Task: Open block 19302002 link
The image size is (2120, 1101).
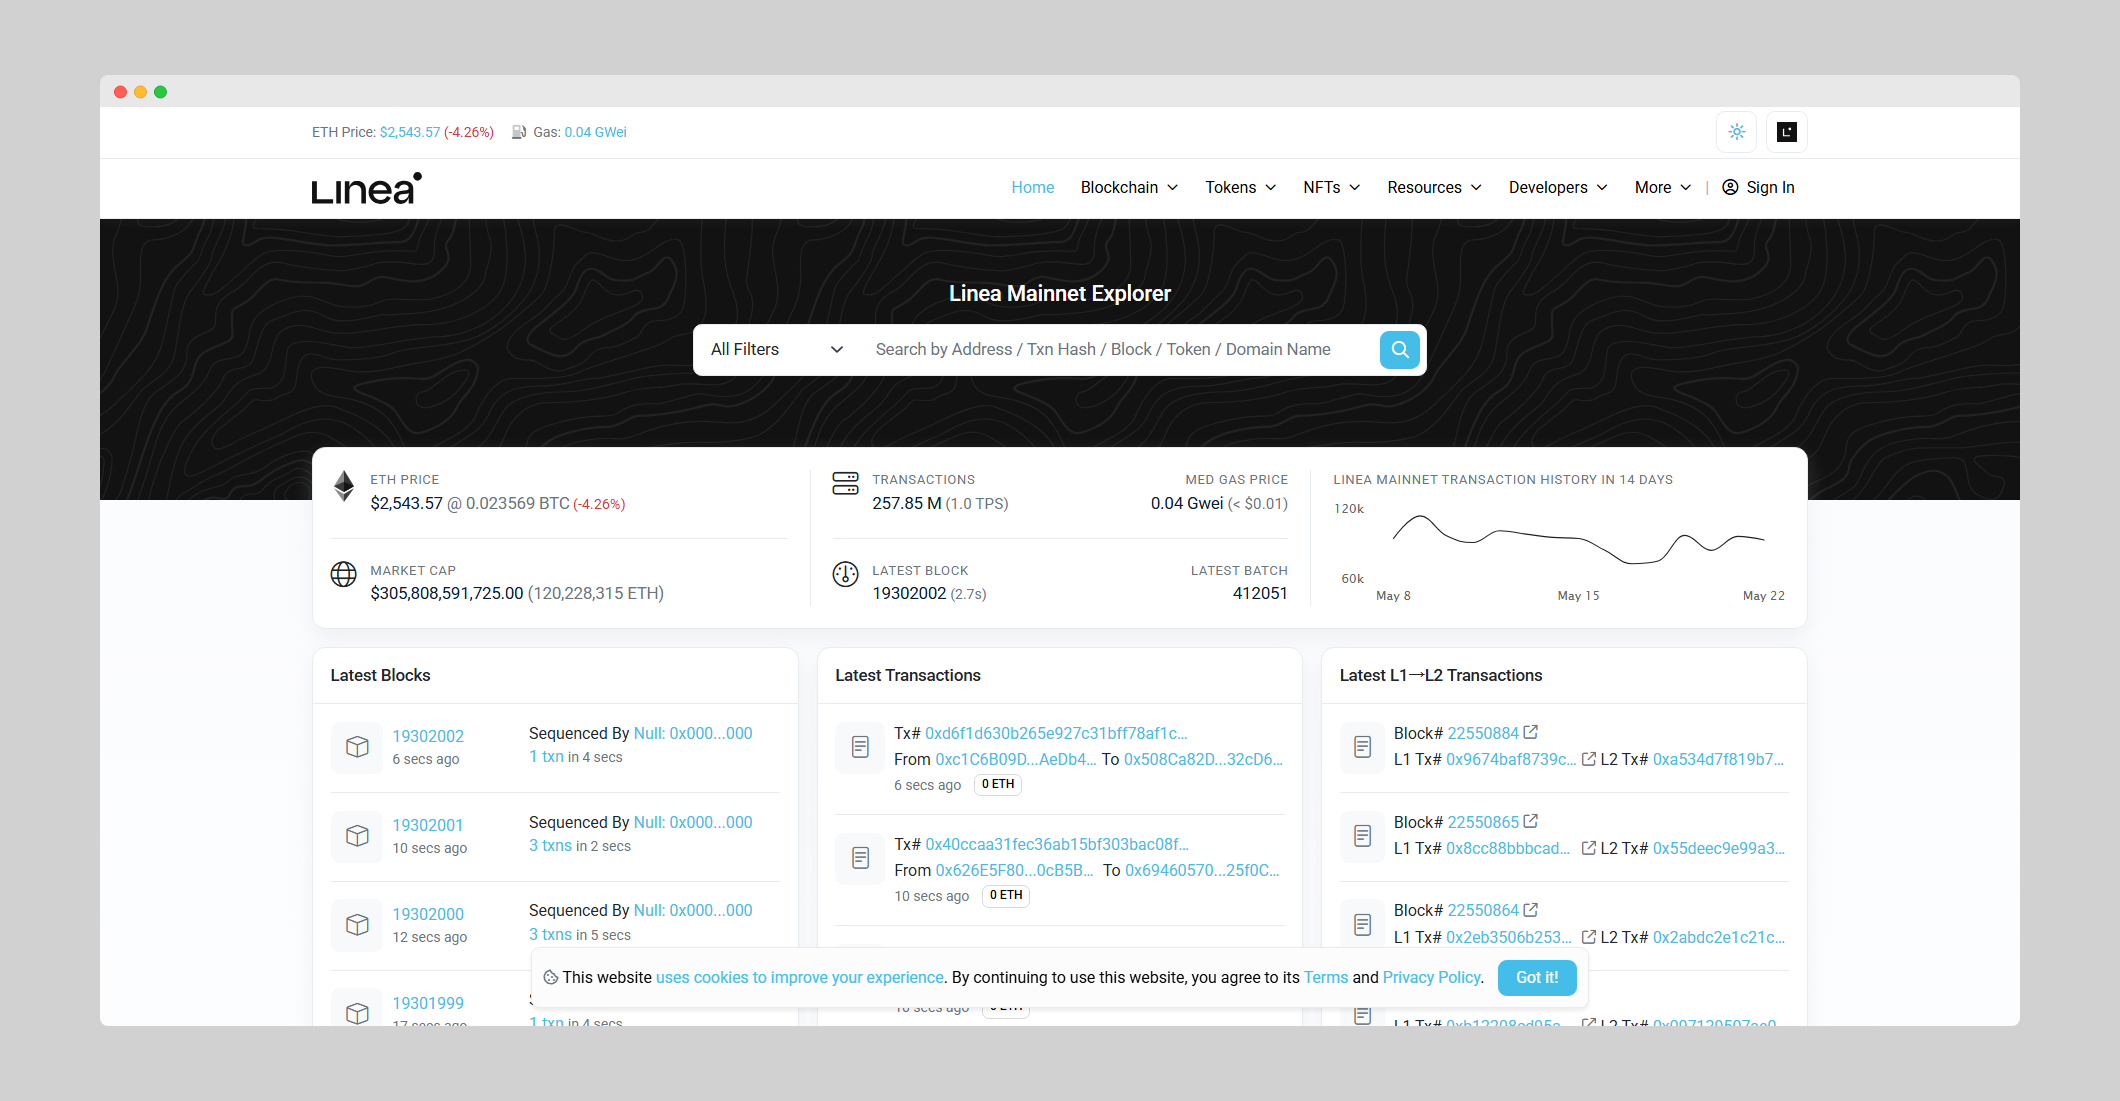Action: pyautogui.click(x=428, y=736)
